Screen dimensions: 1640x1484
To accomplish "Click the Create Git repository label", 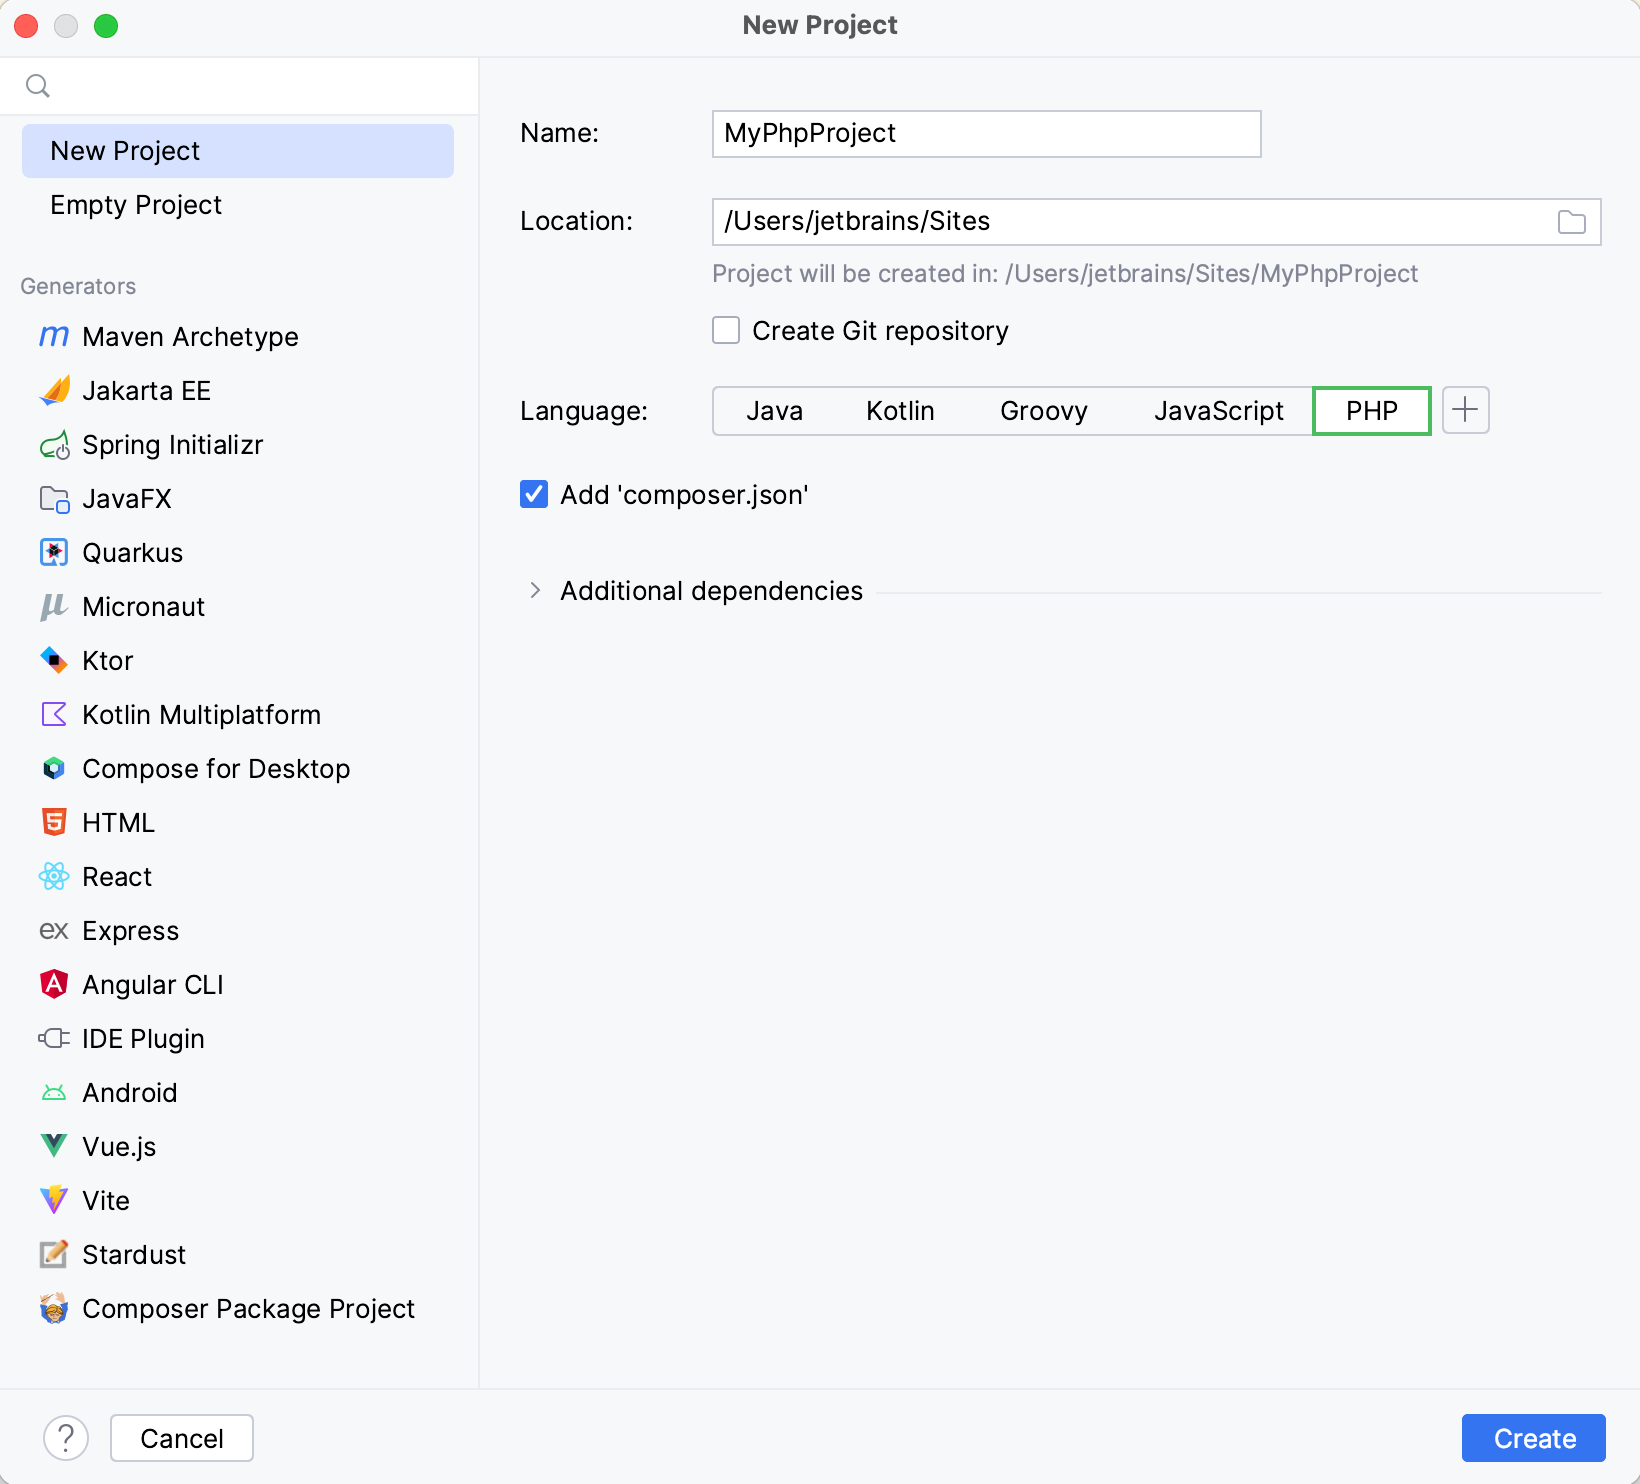I will (x=881, y=331).
